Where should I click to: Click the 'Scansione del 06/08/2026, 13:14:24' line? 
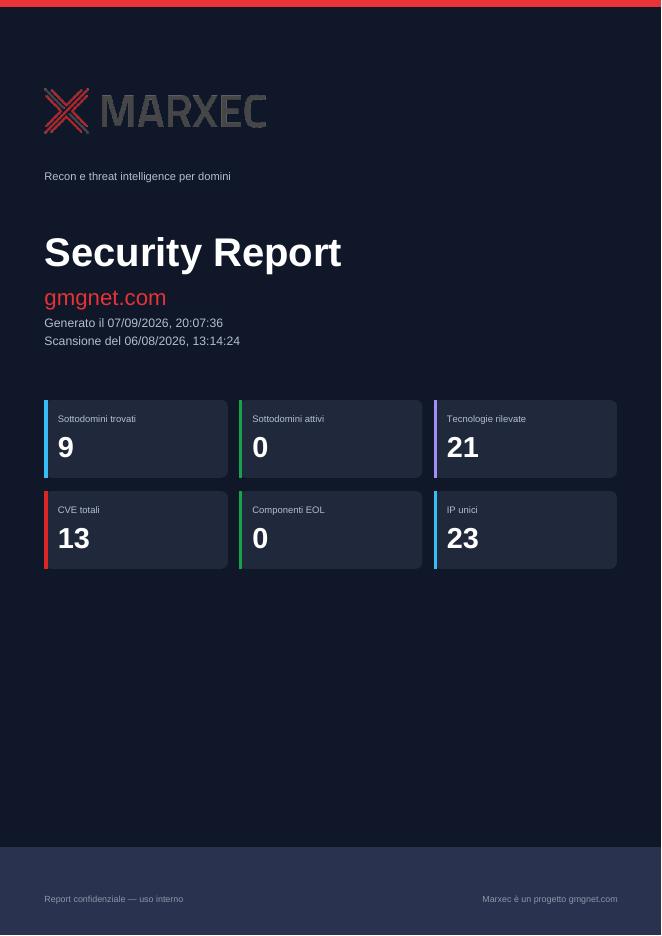[x=142, y=341]
